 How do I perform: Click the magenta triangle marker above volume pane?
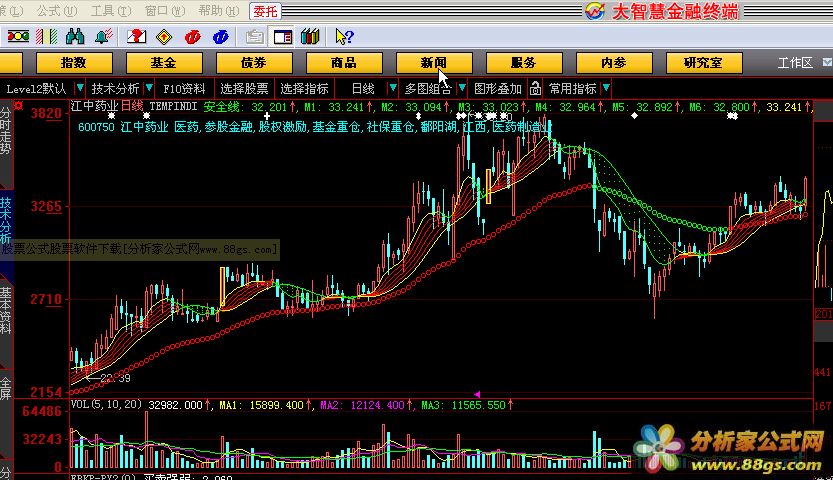pos(477,394)
